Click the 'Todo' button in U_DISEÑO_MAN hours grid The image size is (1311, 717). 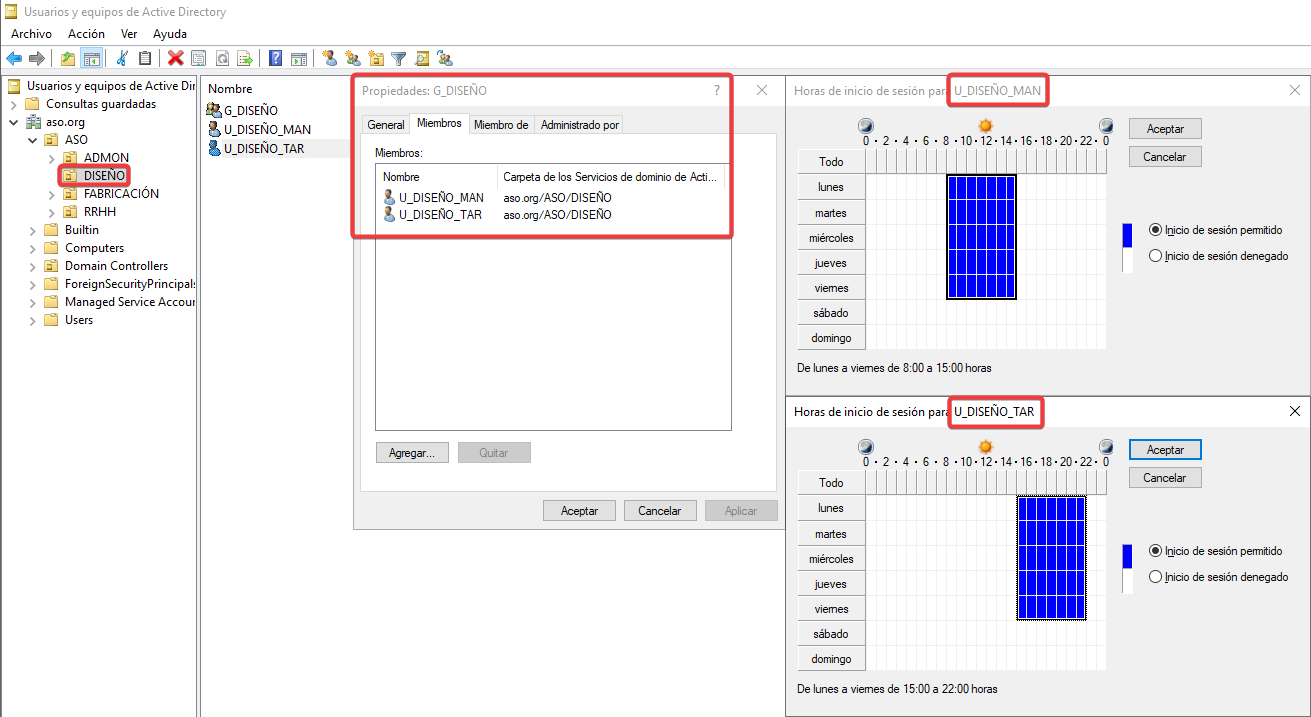831,162
